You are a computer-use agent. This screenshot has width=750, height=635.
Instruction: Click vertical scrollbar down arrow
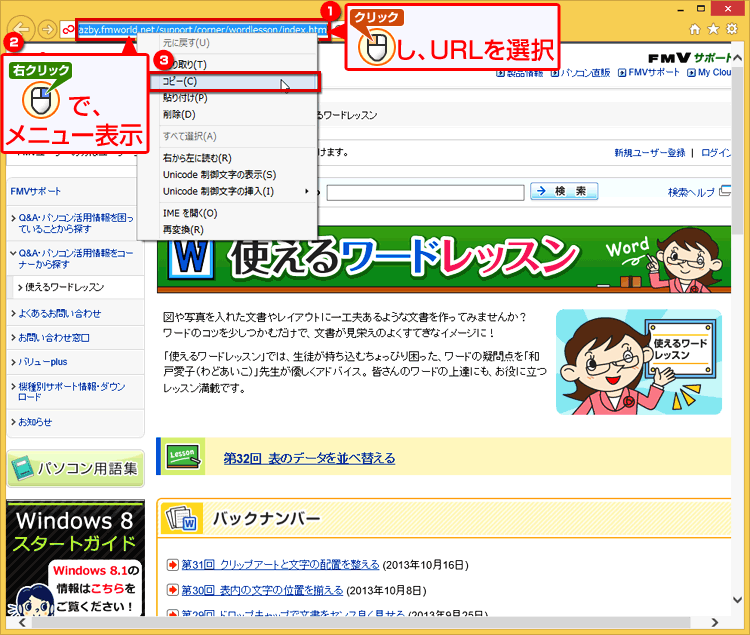[737, 600]
